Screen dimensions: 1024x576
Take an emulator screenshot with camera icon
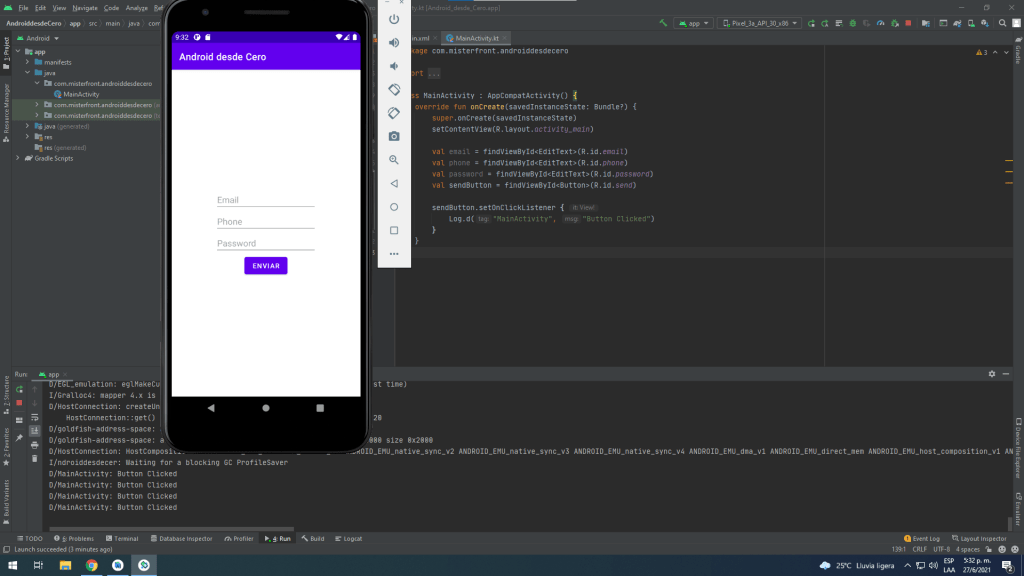[394, 136]
